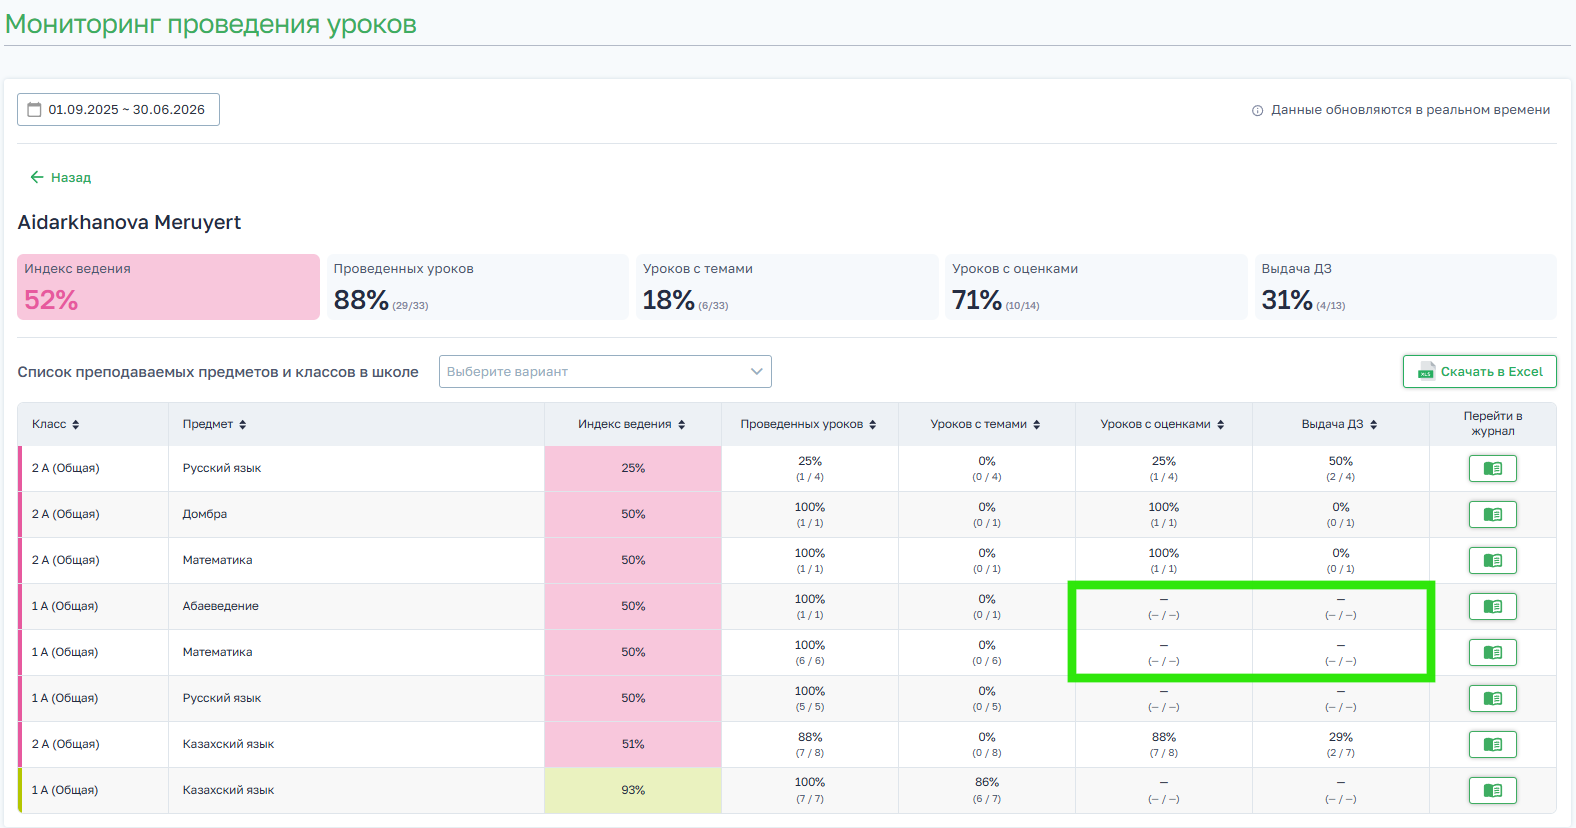The height and width of the screenshot is (828, 1576).
Task: Click Скачать в Excel button
Action: point(1479,372)
